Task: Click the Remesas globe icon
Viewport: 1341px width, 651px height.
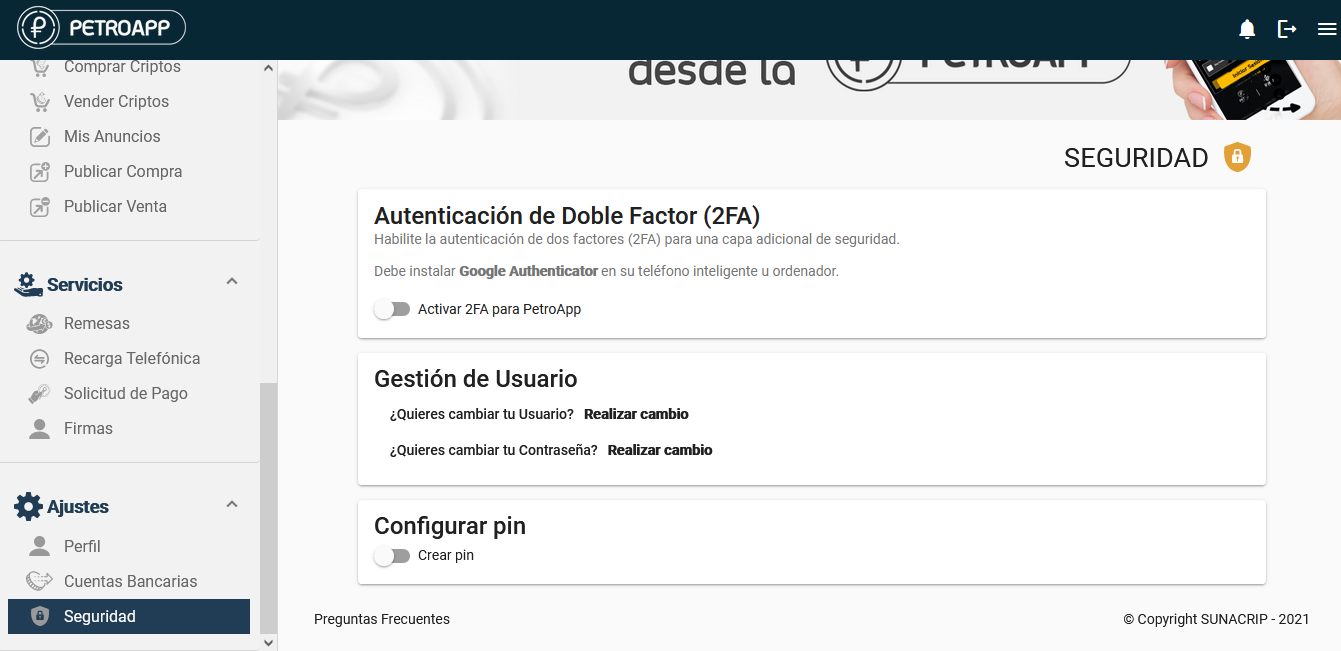Action: [39, 324]
